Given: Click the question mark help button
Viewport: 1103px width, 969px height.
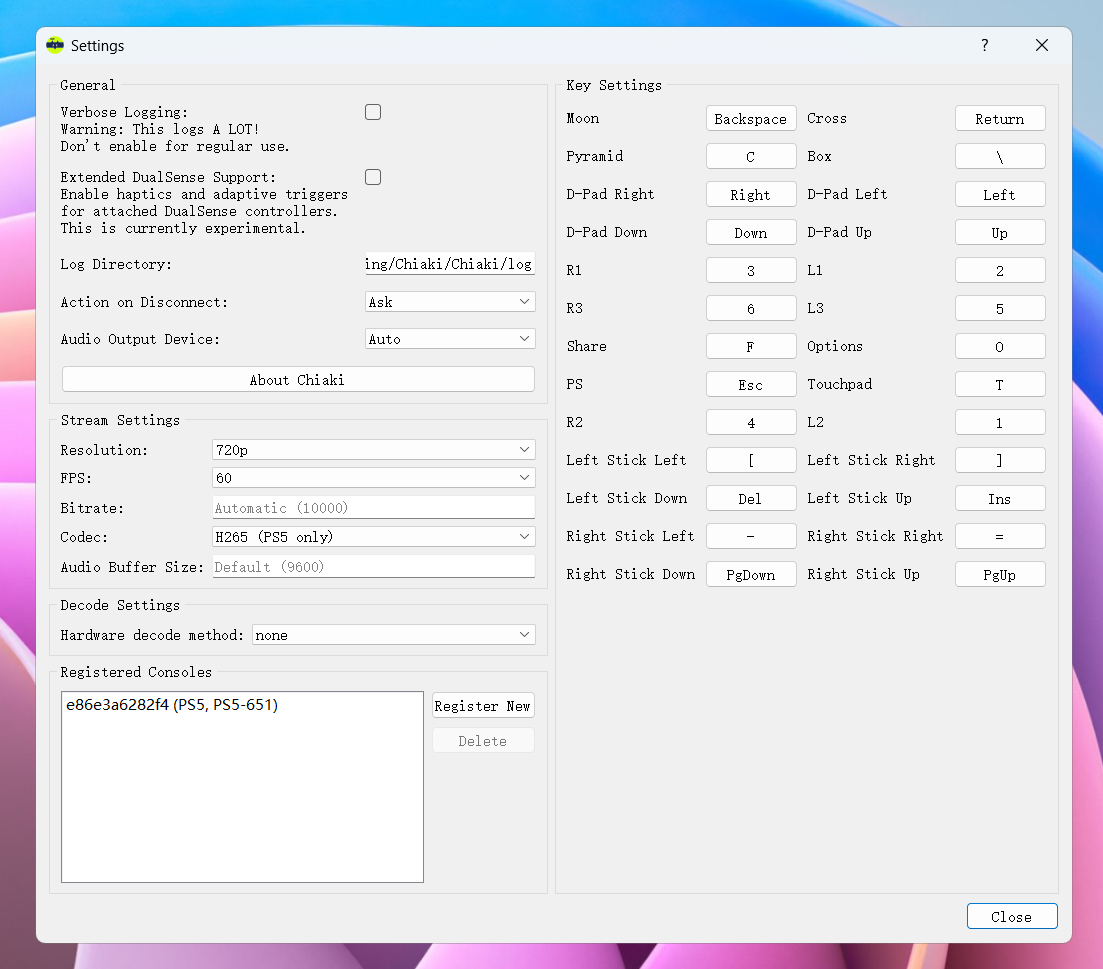Looking at the screenshot, I should click(x=984, y=45).
